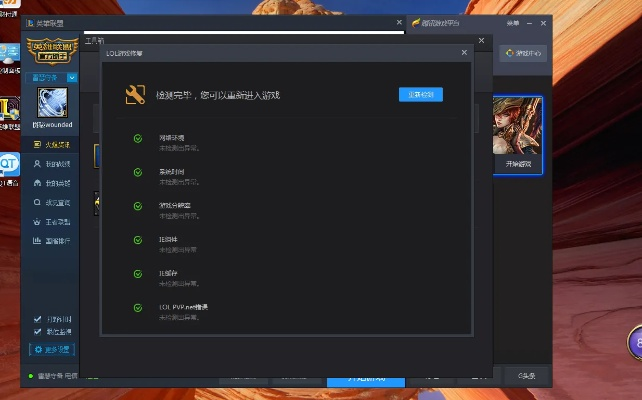Open the weather-style desktop shortcut icon

tap(9, 54)
